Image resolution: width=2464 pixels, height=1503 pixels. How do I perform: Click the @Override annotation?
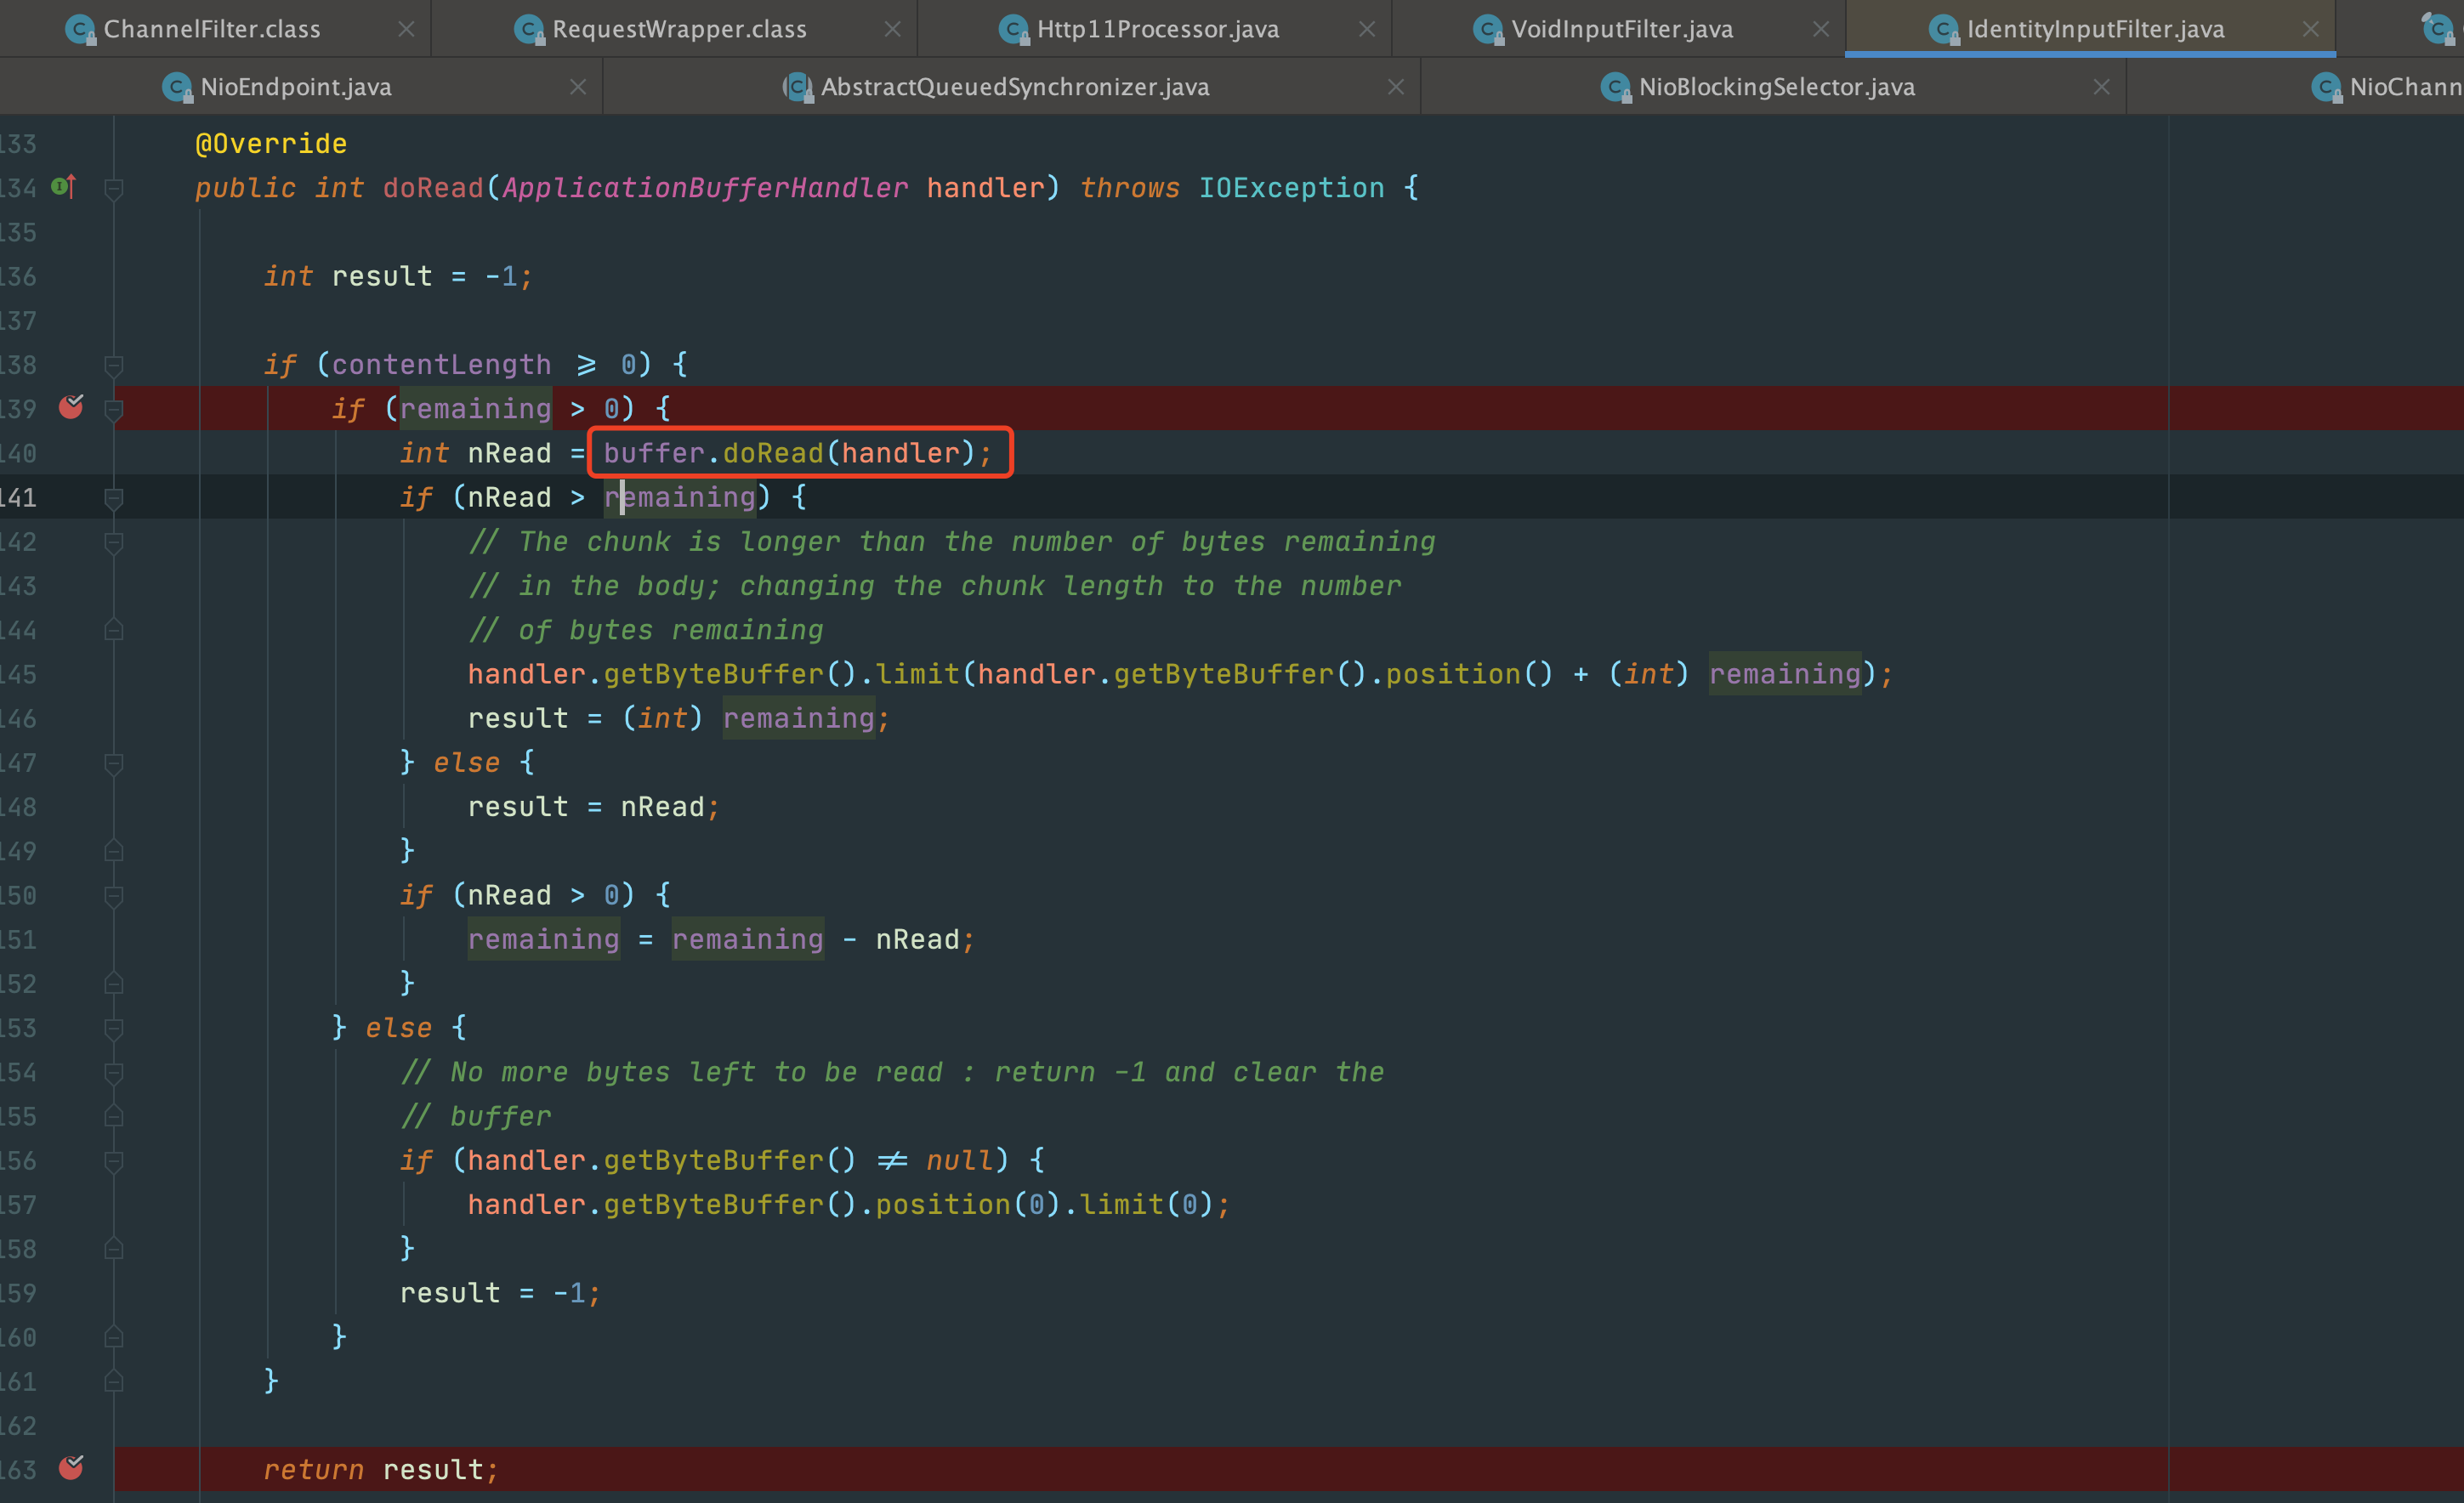271,144
